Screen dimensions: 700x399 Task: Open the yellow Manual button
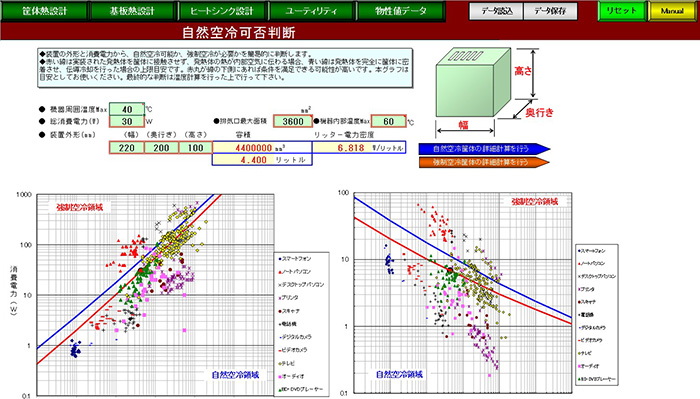(x=672, y=11)
